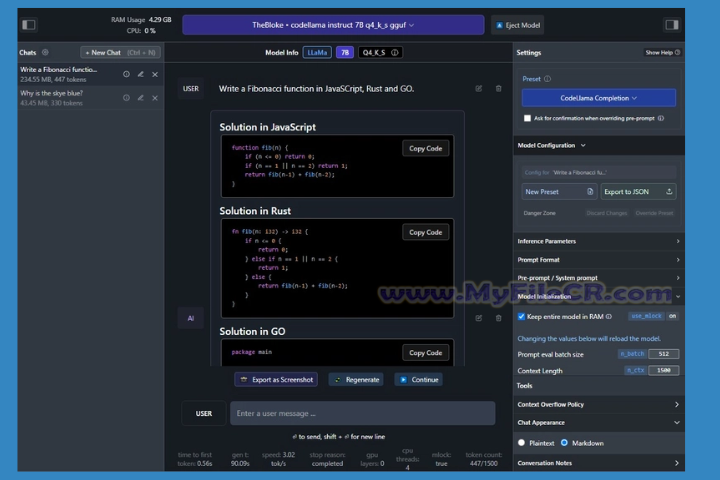Click Discard Changes in Danger Zone
Image resolution: width=720 pixels, height=480 pixels.
point(607,213)
